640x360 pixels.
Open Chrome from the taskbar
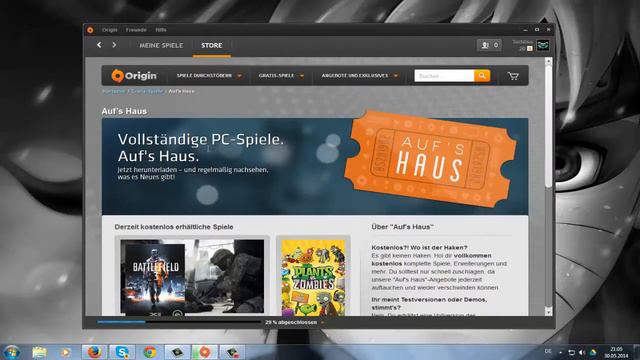click(x=149, y=352)
